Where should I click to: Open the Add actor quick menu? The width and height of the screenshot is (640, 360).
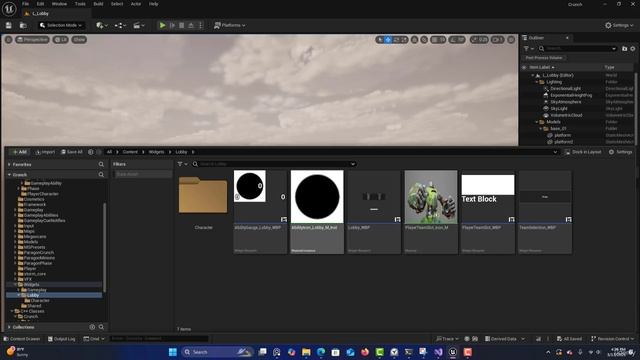[x=102, y=25]
